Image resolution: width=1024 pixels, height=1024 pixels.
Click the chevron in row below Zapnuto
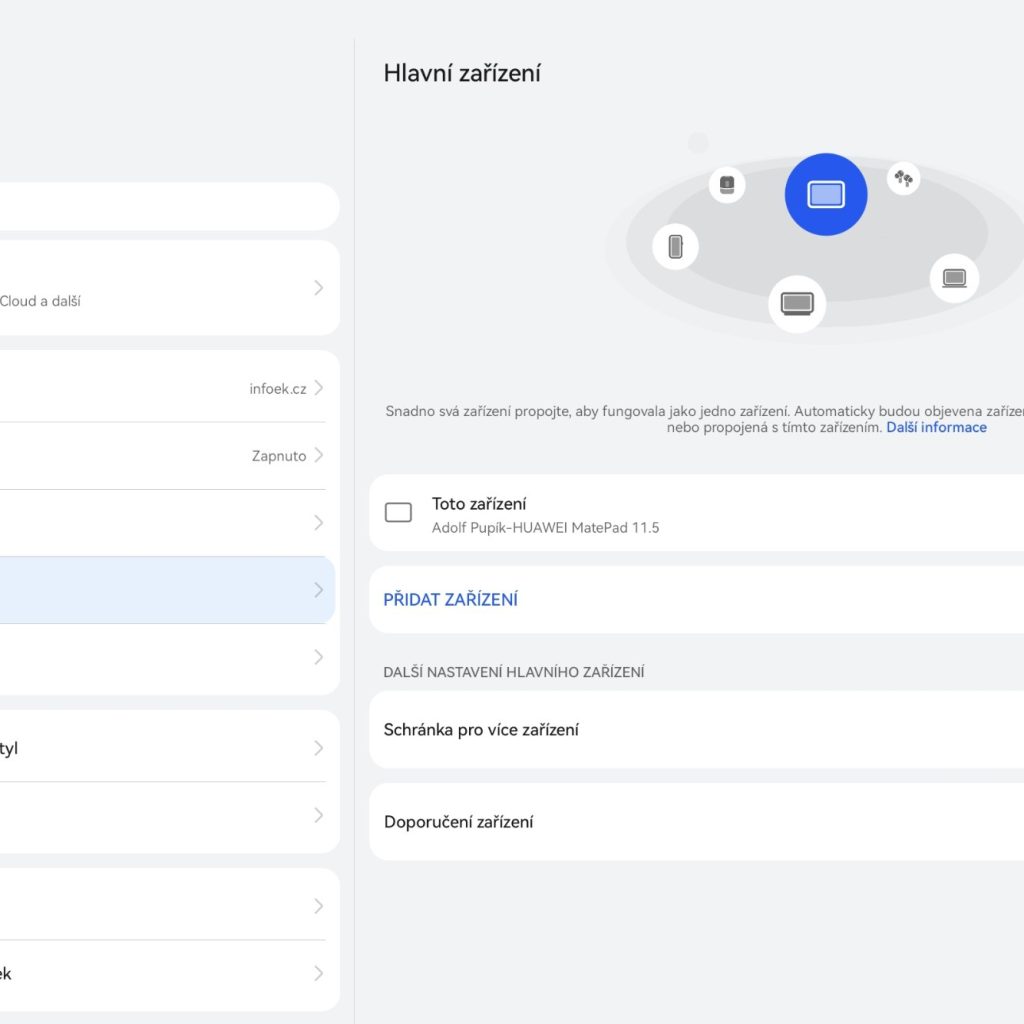coord(318,523)
